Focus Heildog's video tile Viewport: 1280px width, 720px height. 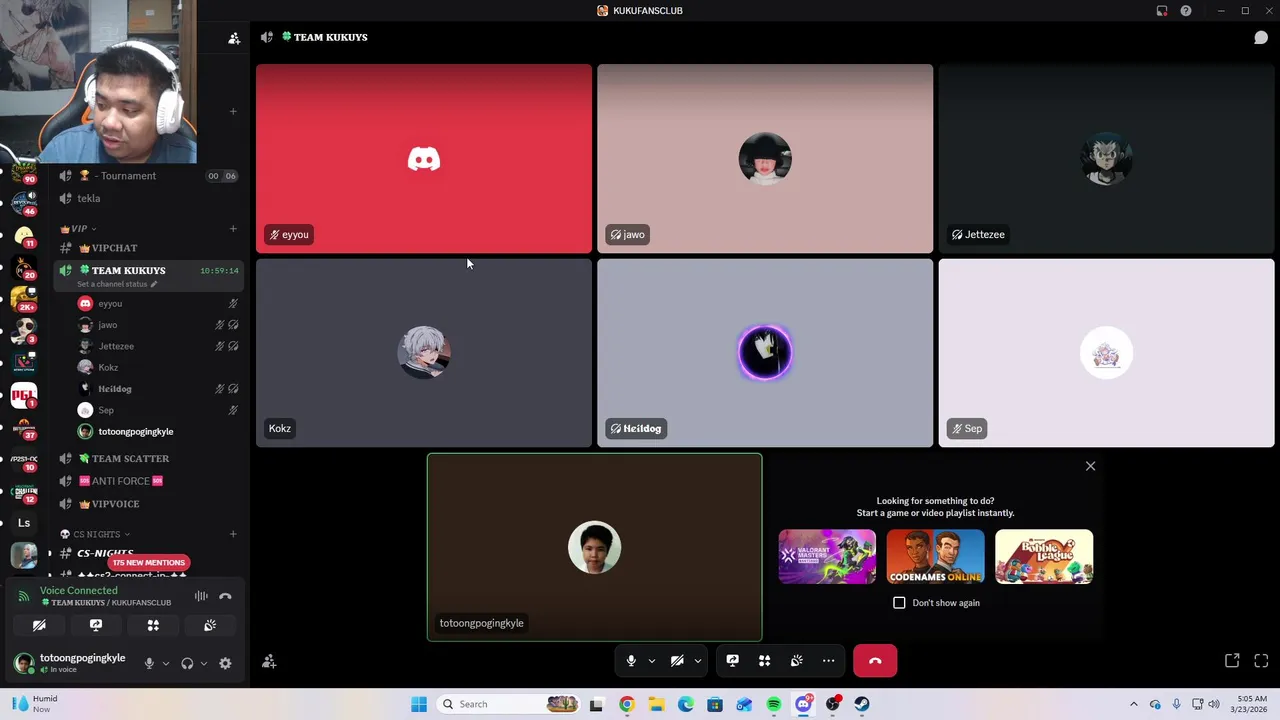(765, 353)
